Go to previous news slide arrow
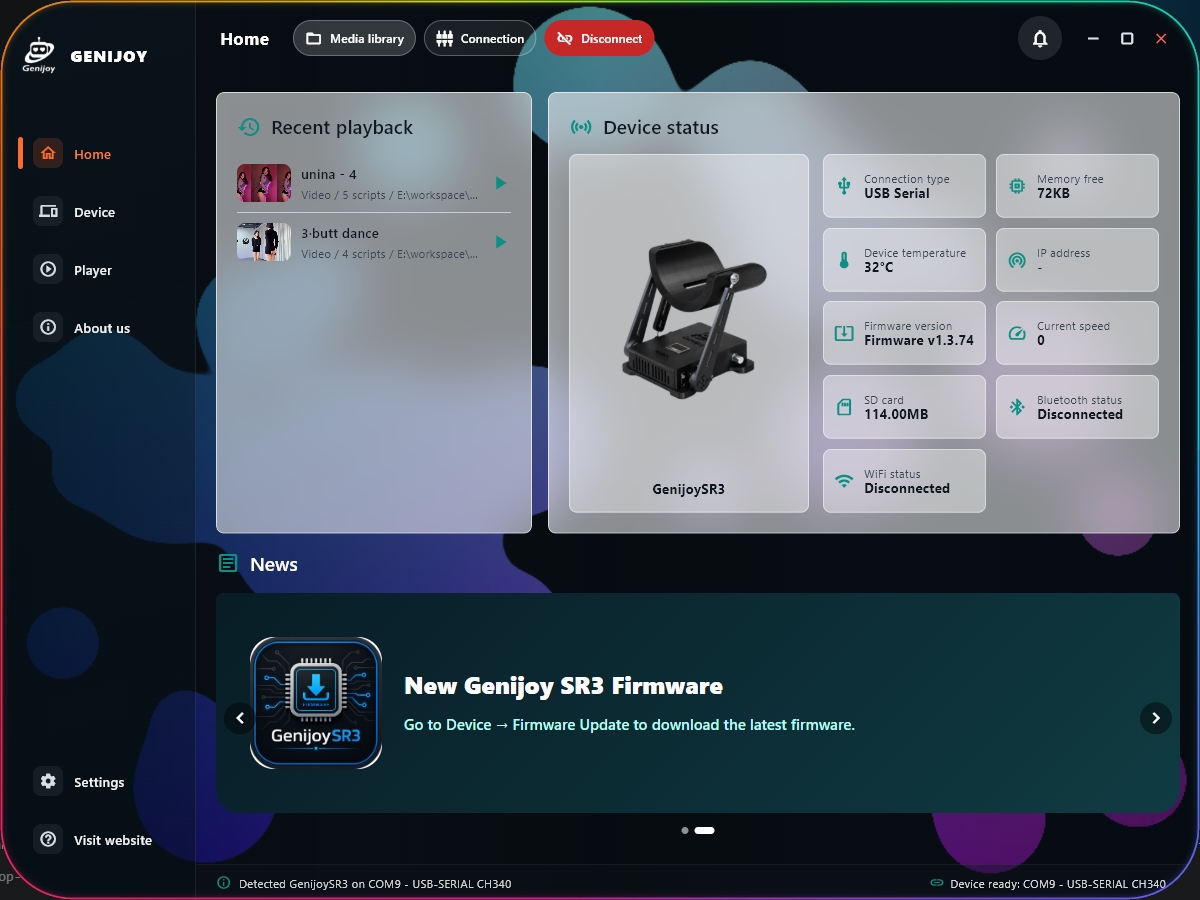This screenshot has height=900, width=1200. 240,718
